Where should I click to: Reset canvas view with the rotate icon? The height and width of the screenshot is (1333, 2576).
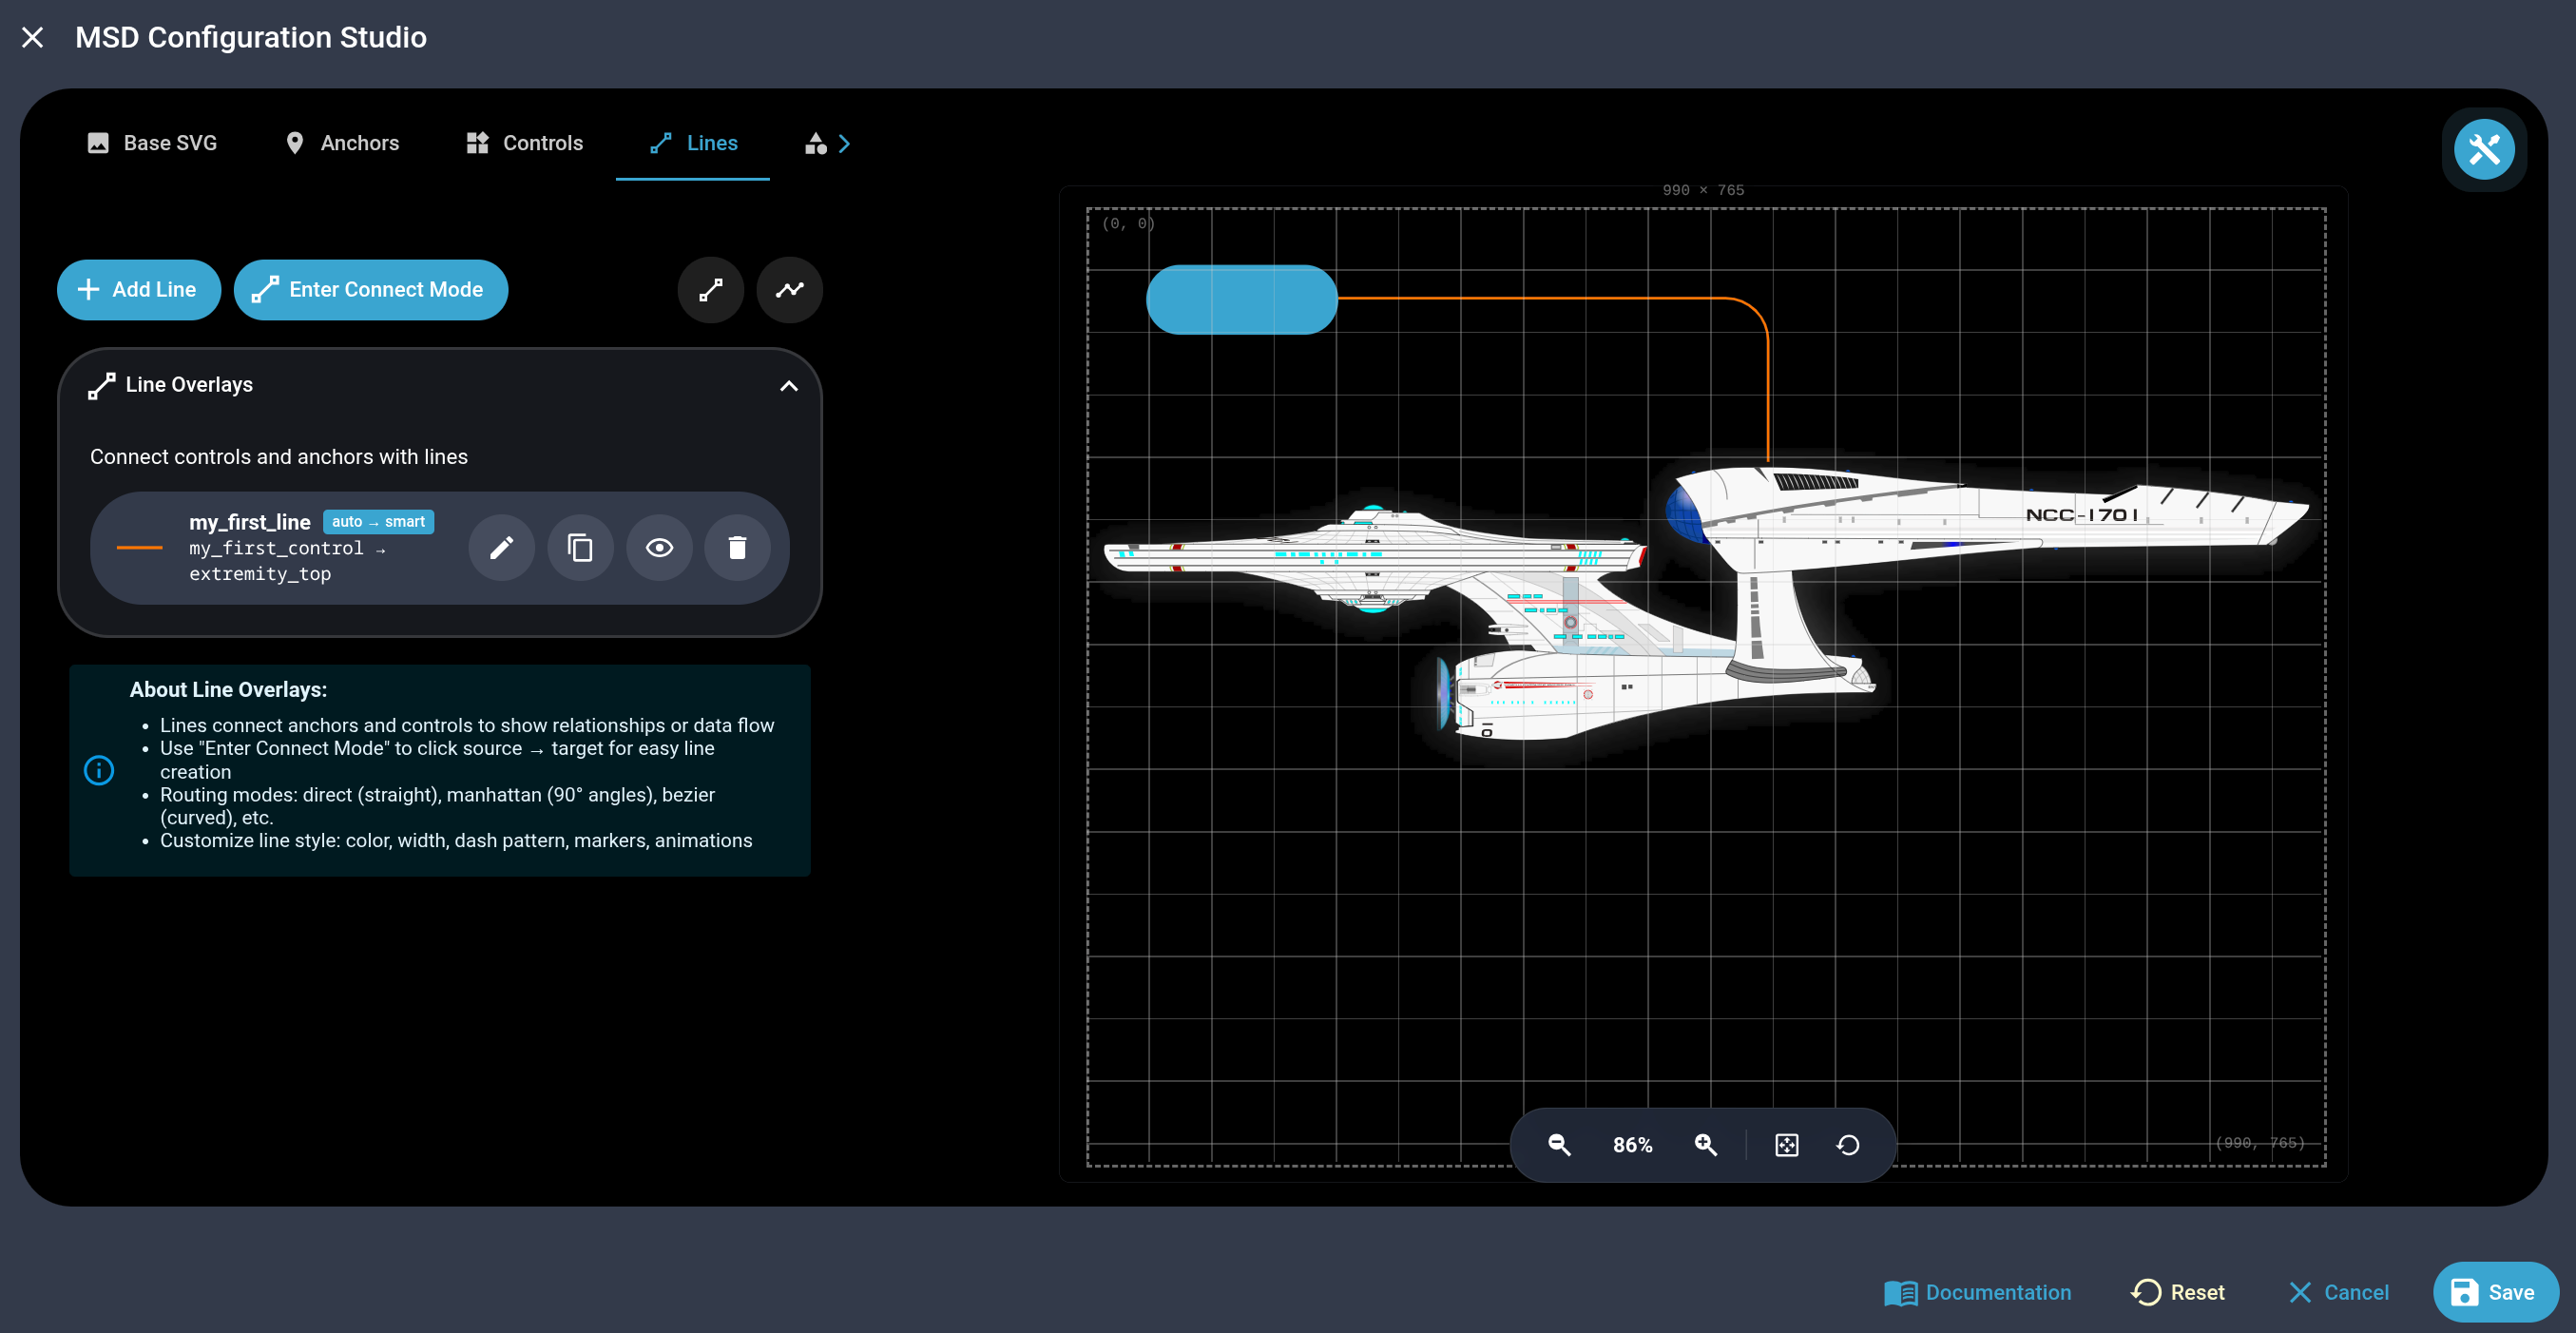click(1849, 1145)
